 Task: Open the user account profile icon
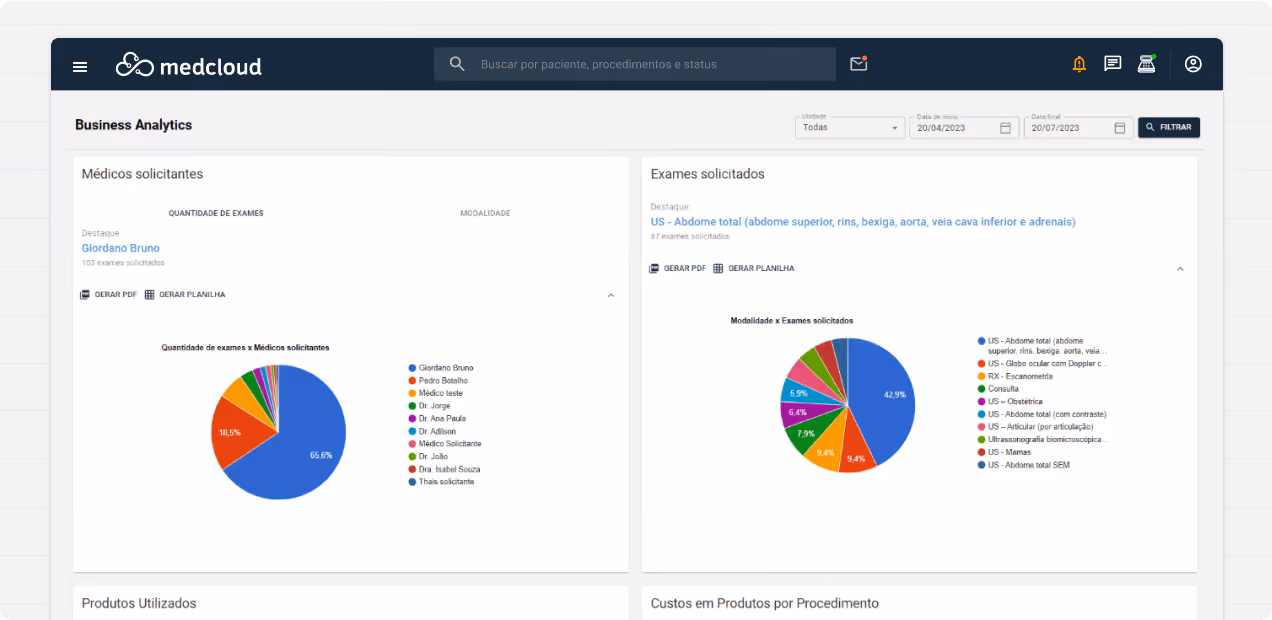point(1192,63)
